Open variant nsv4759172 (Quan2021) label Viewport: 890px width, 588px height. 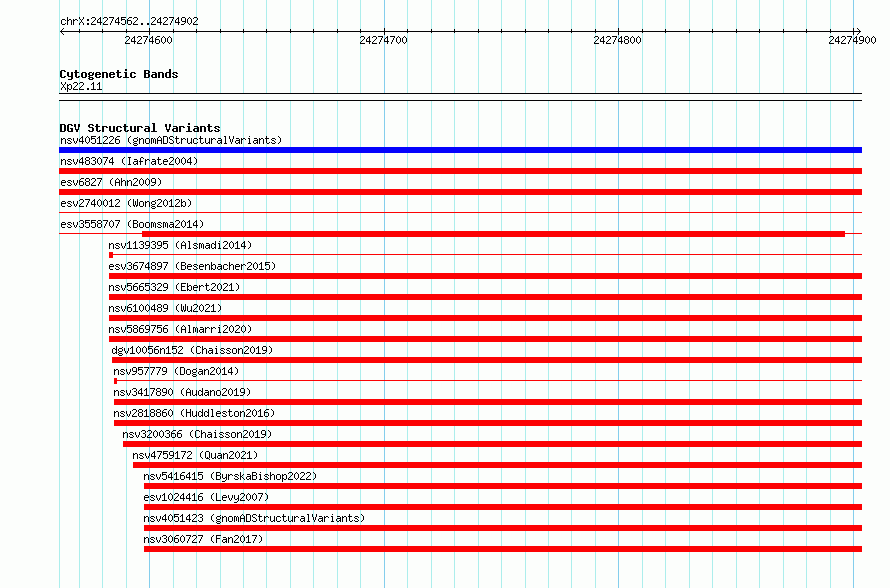point(195,455)
